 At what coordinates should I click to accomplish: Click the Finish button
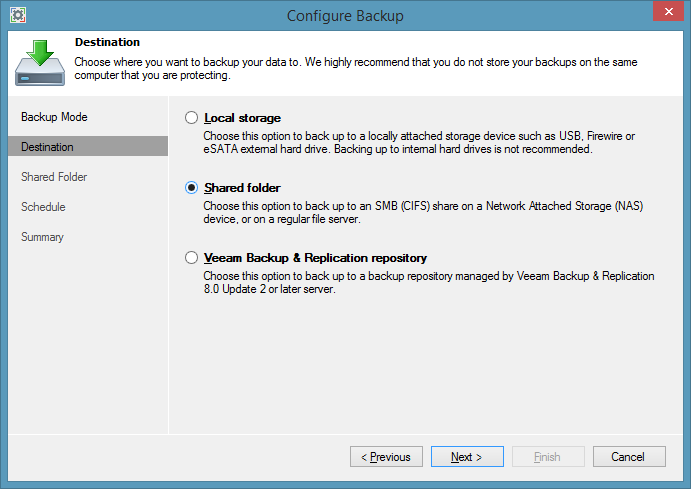click(548, 457)
